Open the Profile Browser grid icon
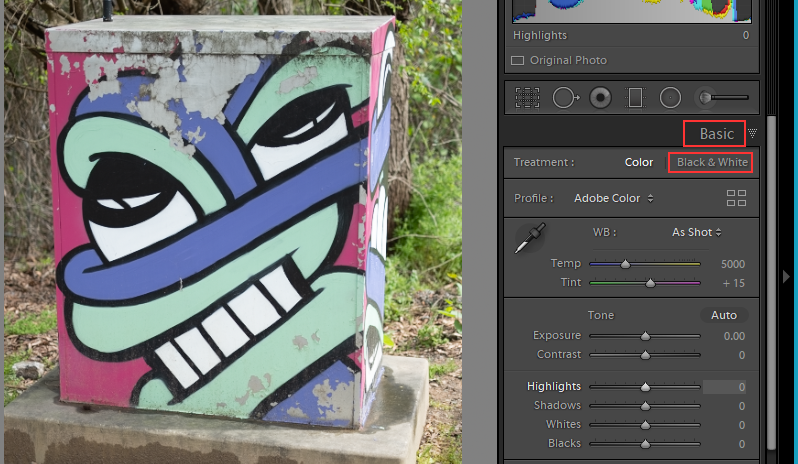This screenshot has width=798, height=464. [x=736, y=198]
